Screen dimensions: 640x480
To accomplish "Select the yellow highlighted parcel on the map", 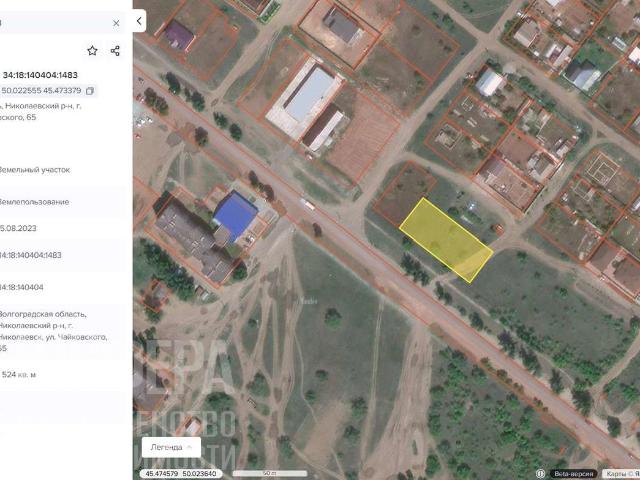I will [446, 240].
